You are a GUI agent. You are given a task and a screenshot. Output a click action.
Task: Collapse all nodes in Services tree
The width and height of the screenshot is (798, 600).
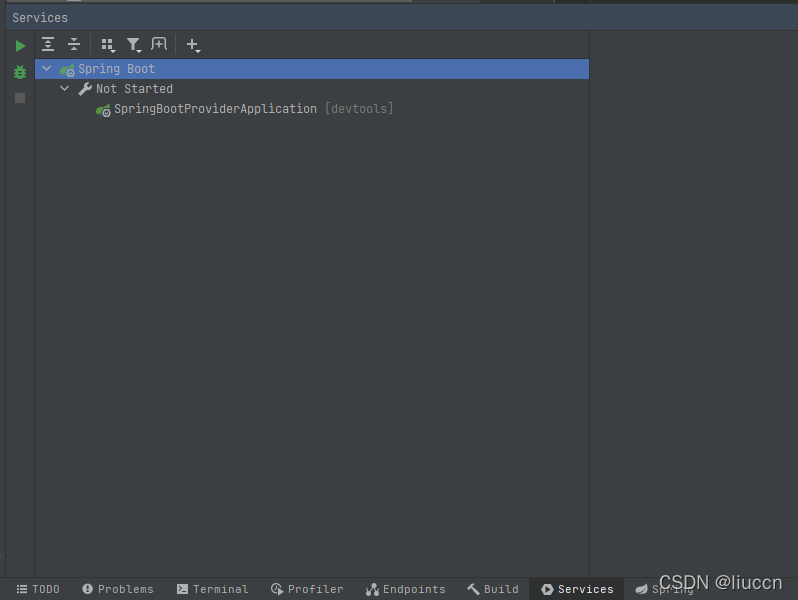tap(74, 44)
